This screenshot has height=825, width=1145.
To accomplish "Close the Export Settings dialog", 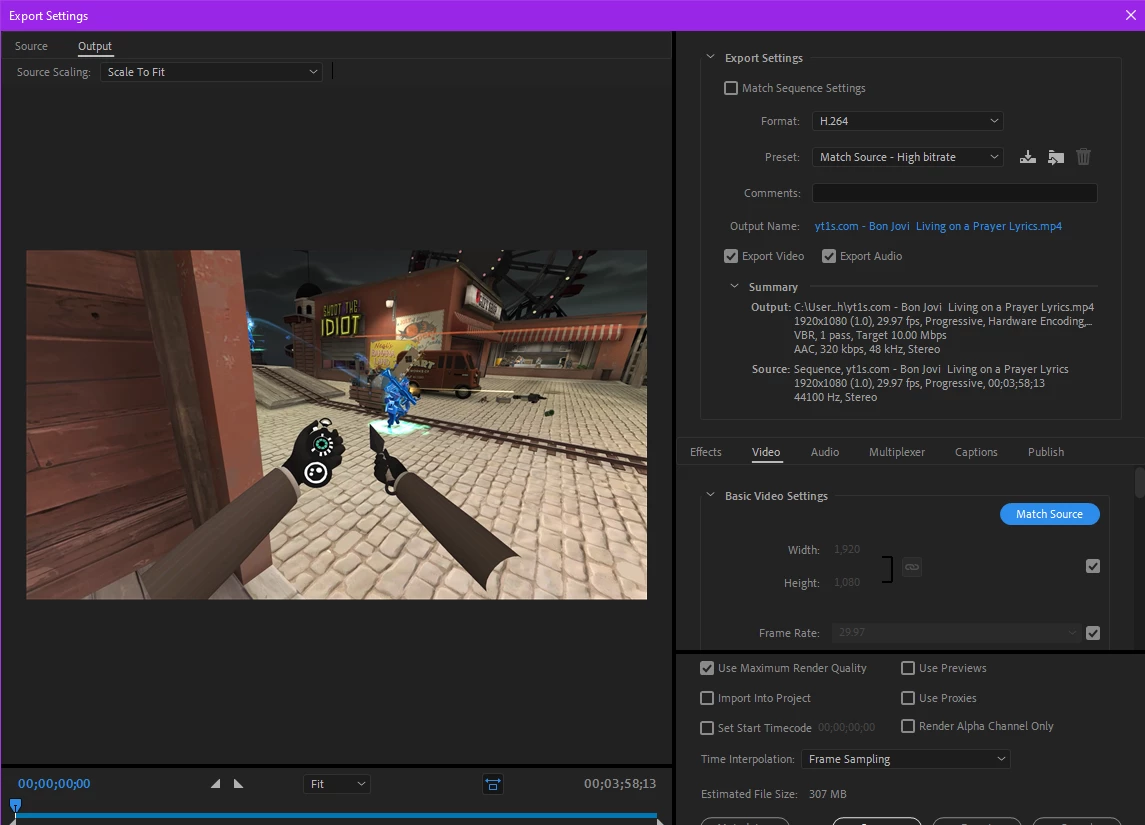I will (x=1130, y=15).
